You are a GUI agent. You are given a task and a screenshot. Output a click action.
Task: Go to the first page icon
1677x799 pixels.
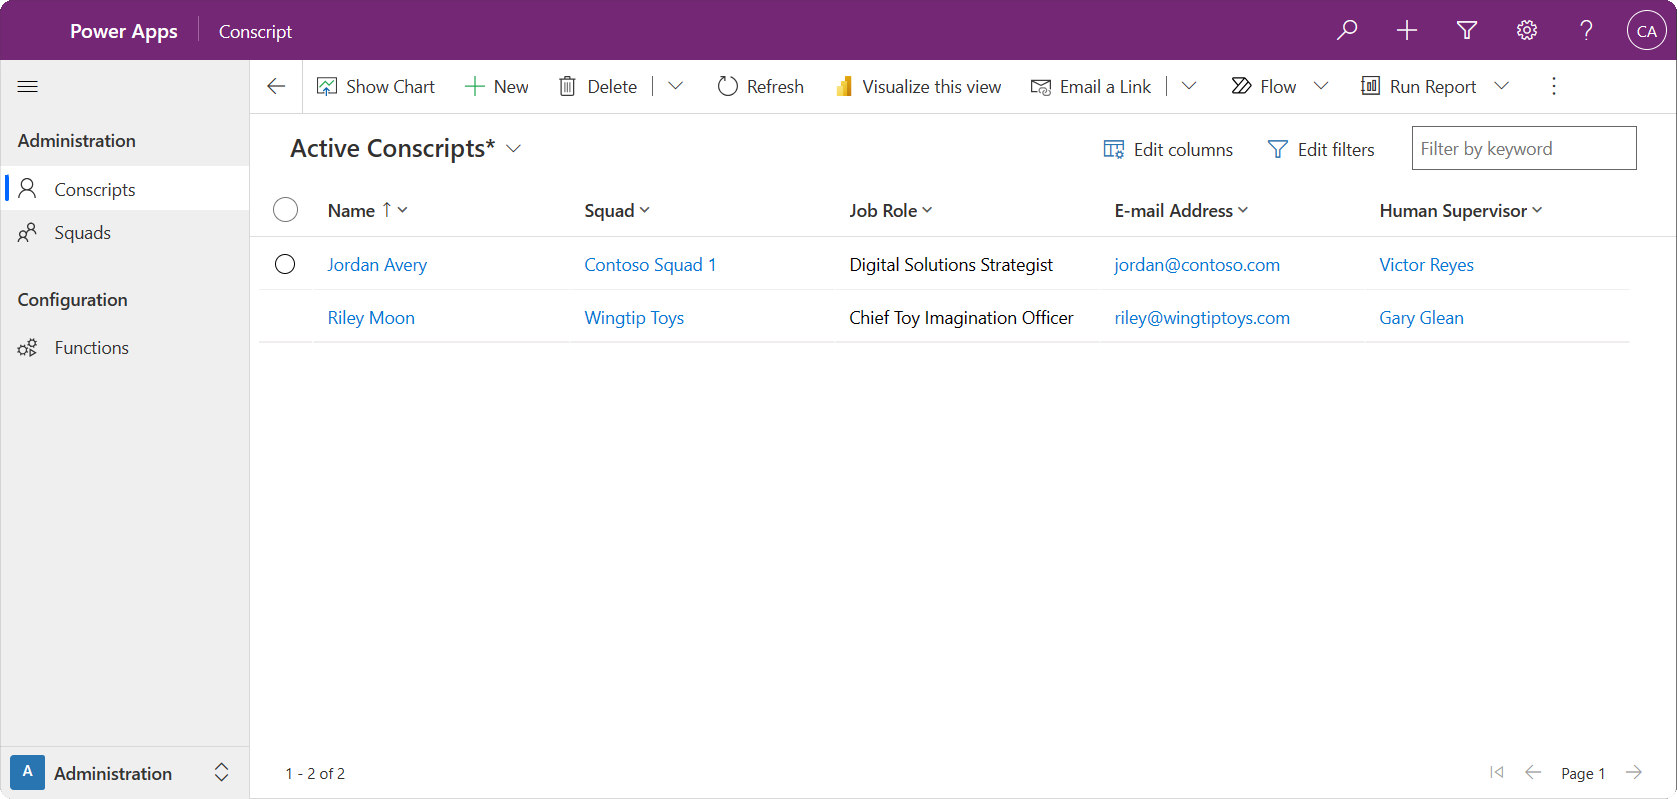[x=1496, y=772]
